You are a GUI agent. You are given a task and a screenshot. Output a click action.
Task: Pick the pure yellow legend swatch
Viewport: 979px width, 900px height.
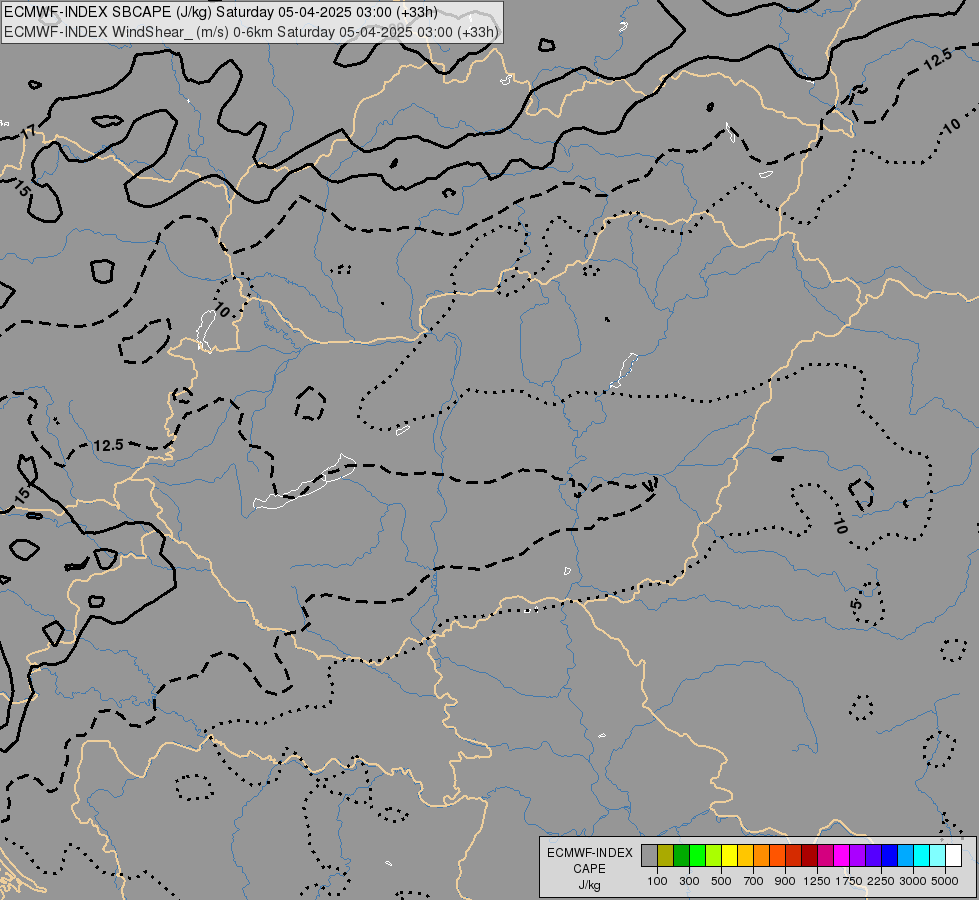(729, 856)
